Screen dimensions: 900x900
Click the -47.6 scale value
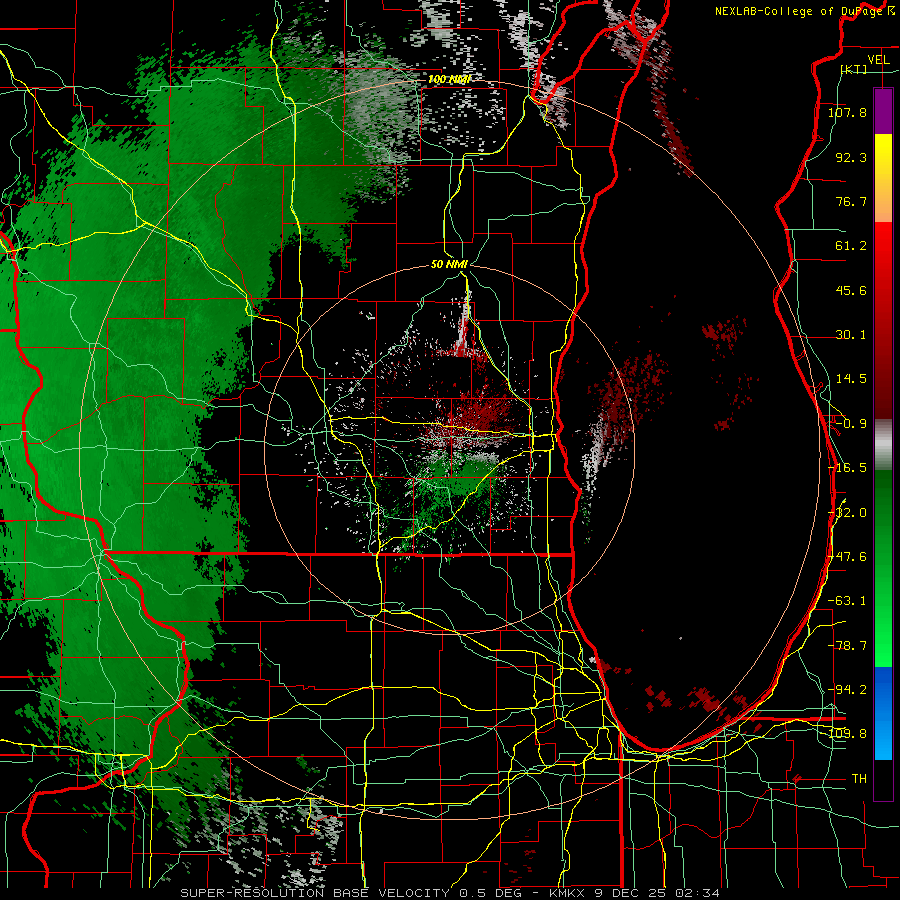point(847,557)
